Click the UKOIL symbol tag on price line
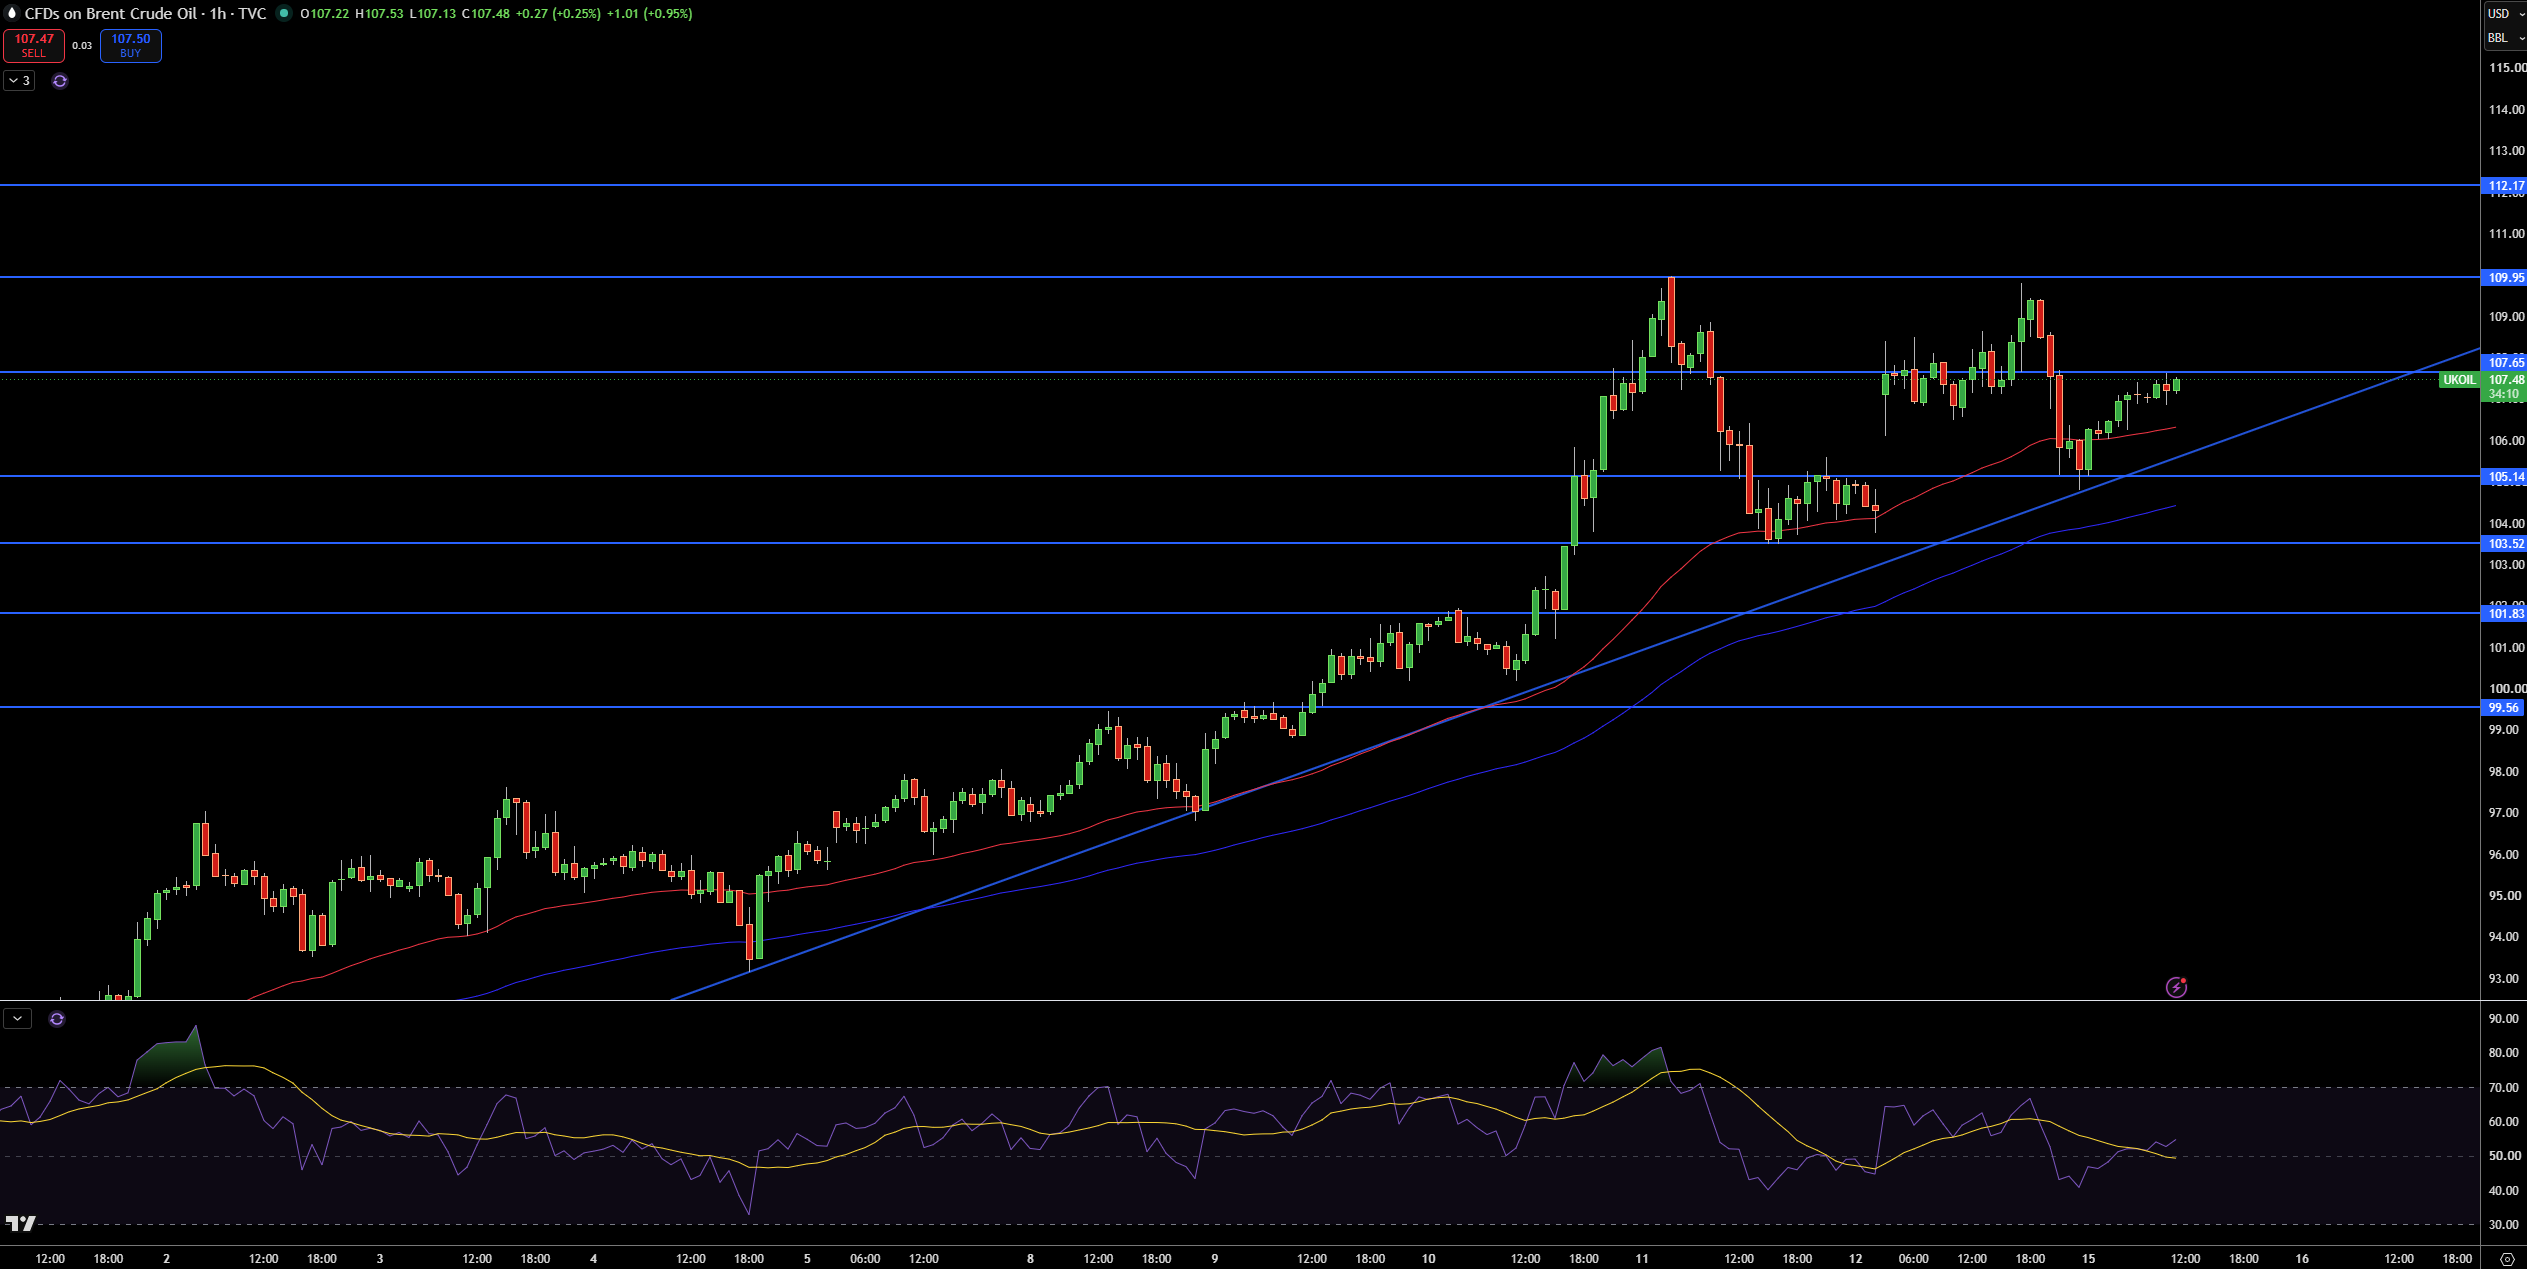 [2459, 380]
